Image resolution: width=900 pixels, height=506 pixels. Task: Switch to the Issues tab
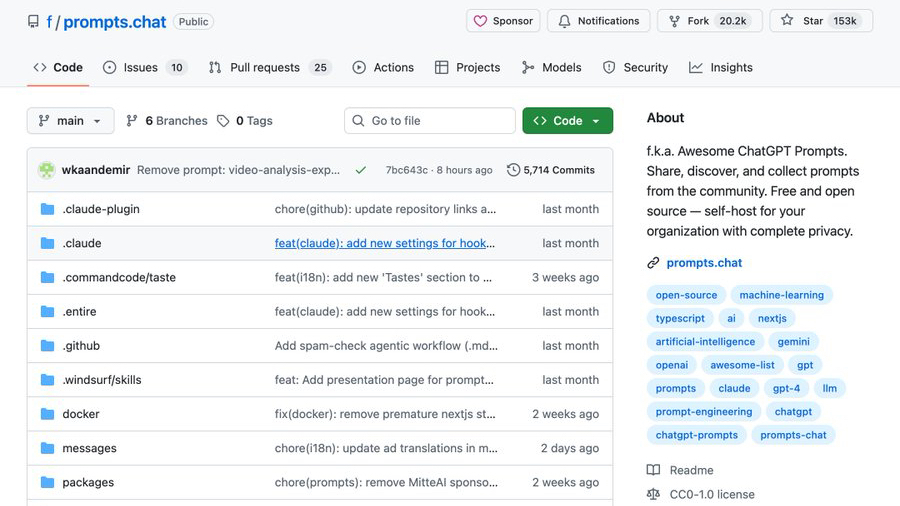point(141,67)
